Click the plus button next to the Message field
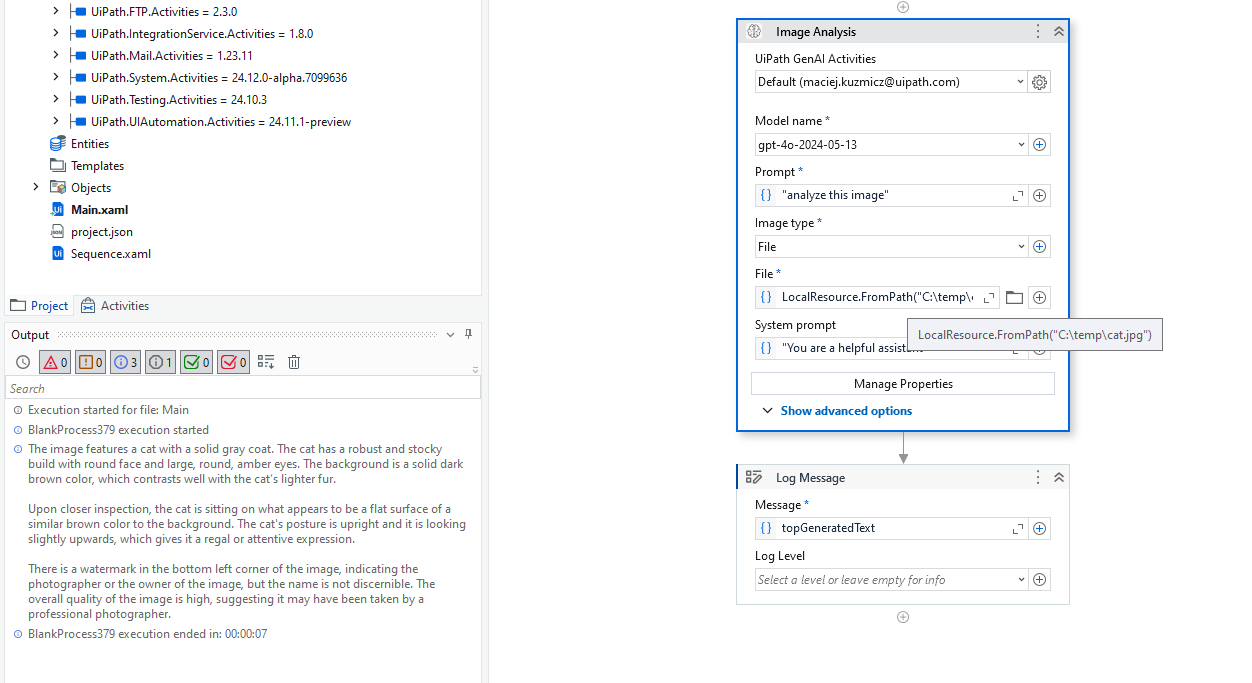 point(1039,527)
